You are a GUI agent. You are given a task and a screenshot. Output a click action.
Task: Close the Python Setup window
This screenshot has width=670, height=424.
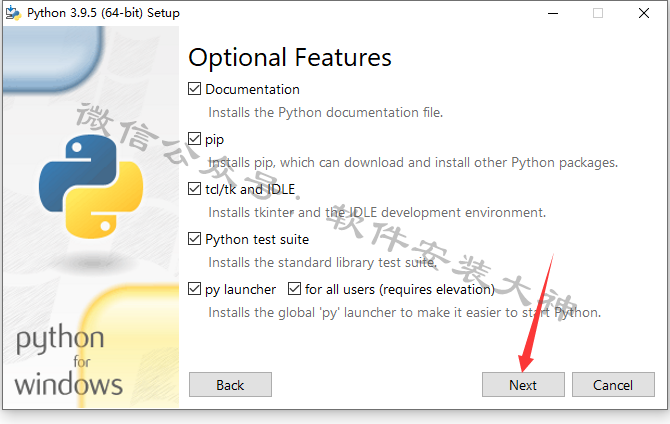click(644, 13)
